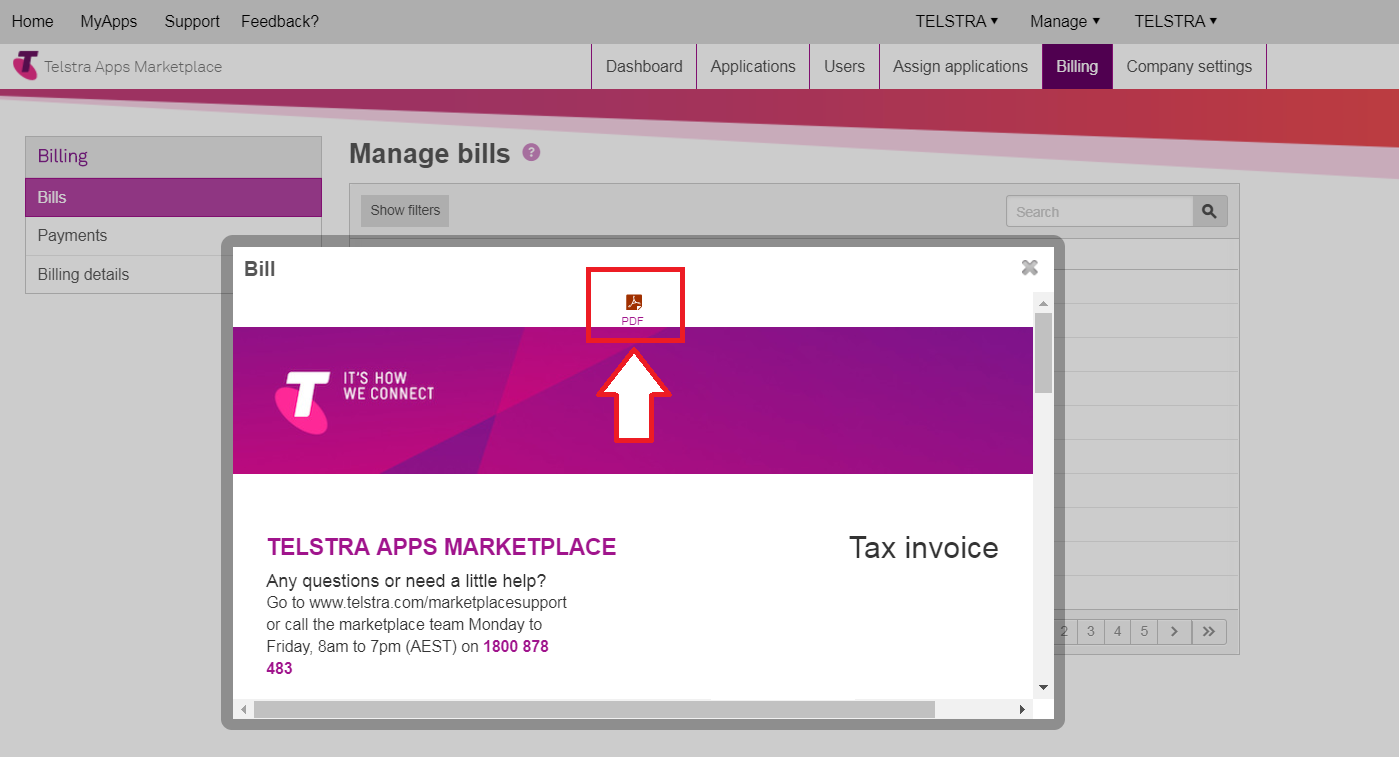Click the bill scroll down arrow
Viewport: 1399px width, 757px height.
point(1043,687)
